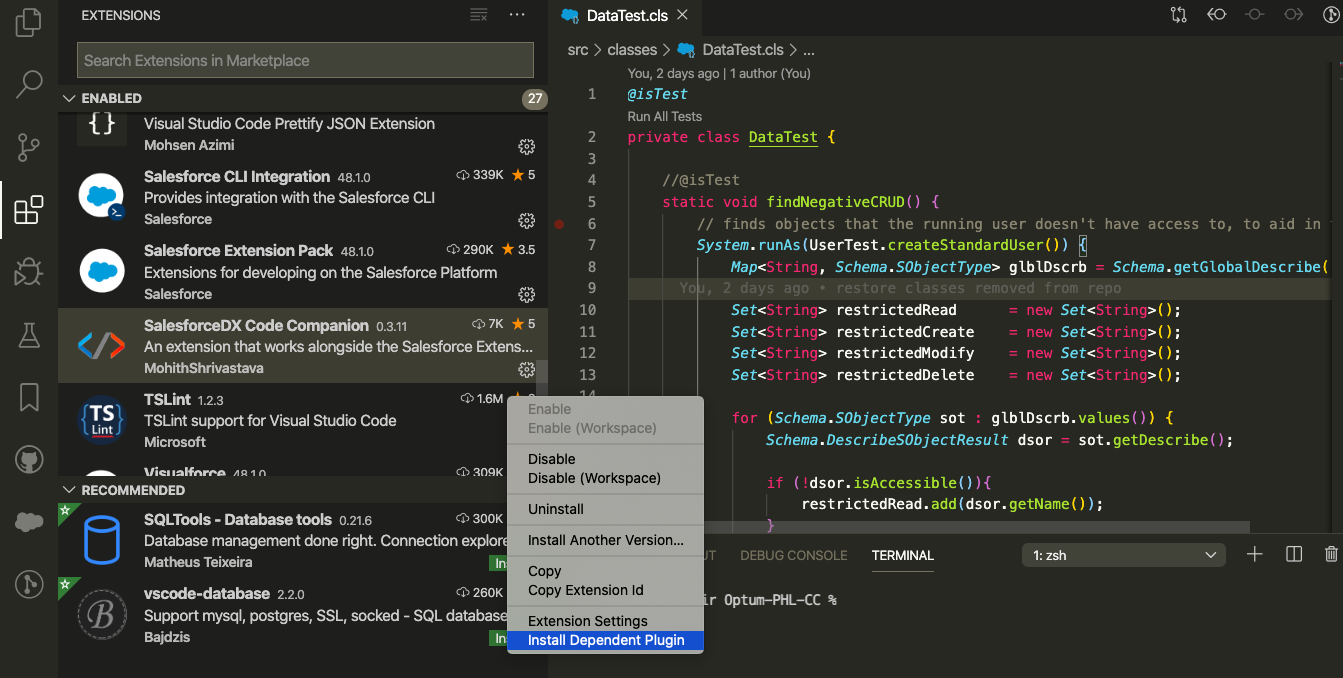Open gear menu for Prettify JSON extension
The width and height of the screenshot is (1343, 678).
click(526, 147)
